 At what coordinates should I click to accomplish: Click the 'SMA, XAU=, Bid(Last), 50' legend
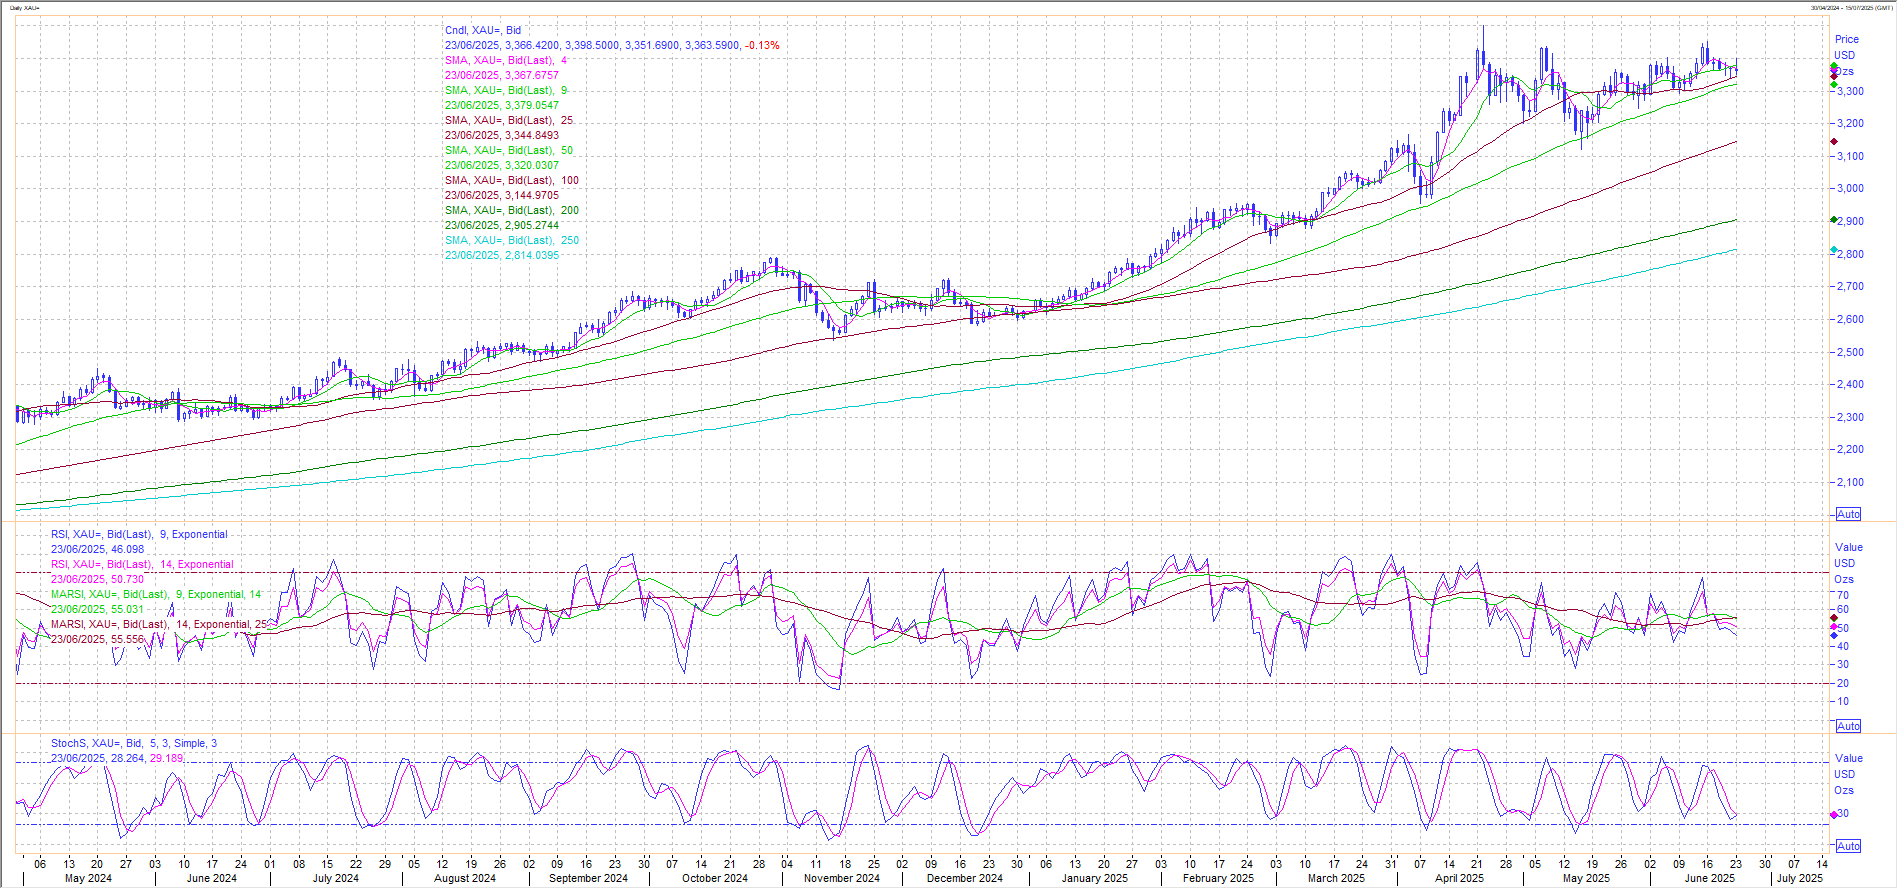click(509, 150)
